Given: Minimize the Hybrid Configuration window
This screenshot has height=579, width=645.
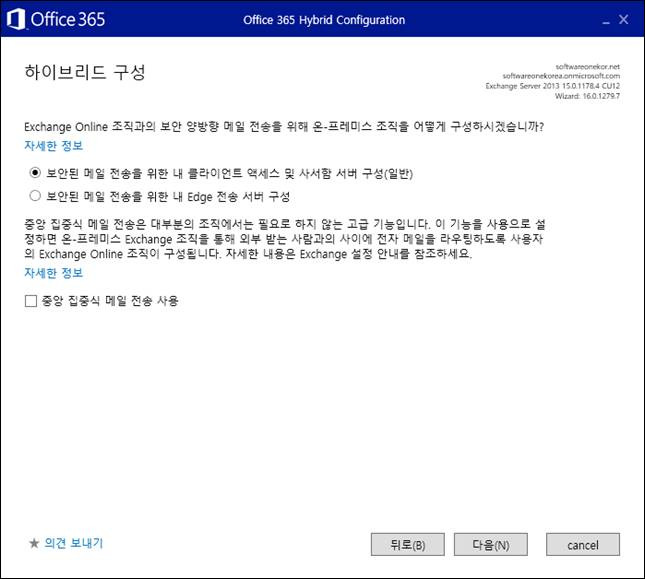Looking at the screenshot, I should 606,21.
